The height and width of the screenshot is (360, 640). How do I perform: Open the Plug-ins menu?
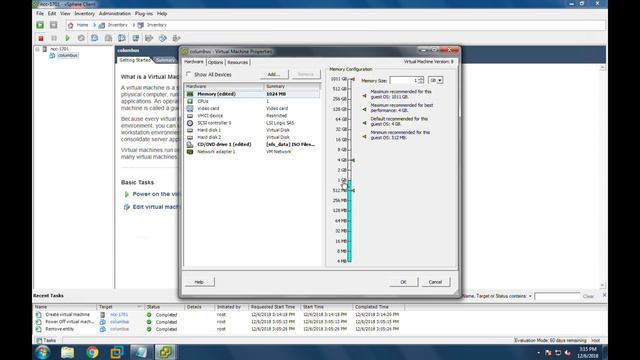(x=144, y=14)
